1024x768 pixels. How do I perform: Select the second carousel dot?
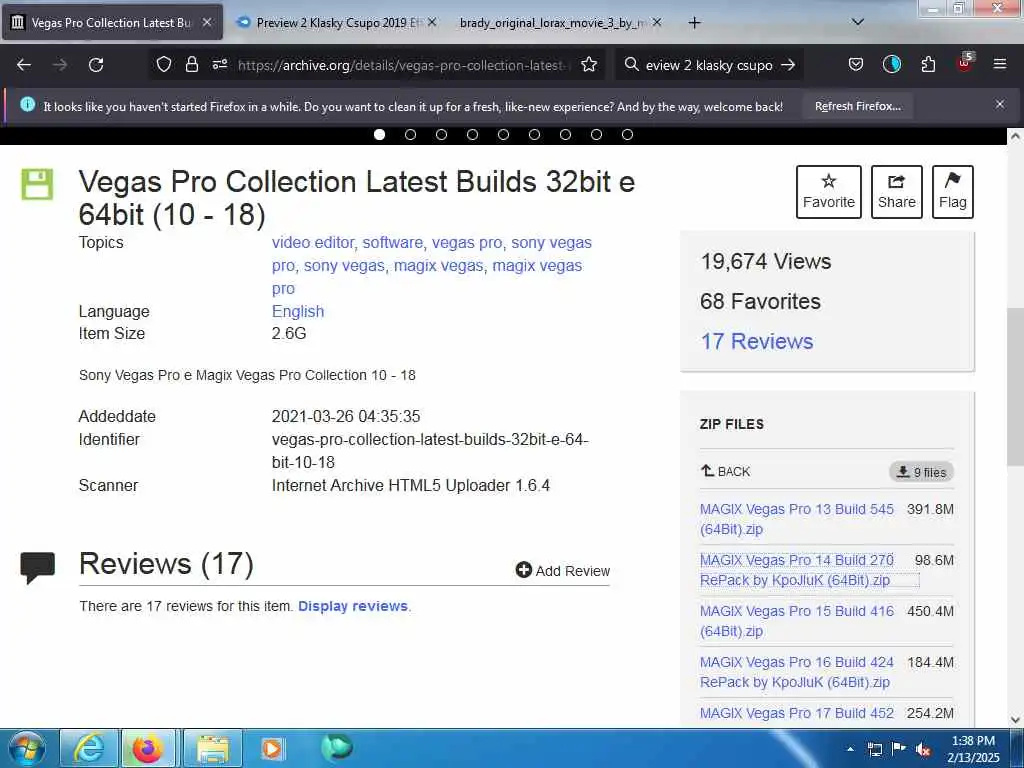[410, 135]
